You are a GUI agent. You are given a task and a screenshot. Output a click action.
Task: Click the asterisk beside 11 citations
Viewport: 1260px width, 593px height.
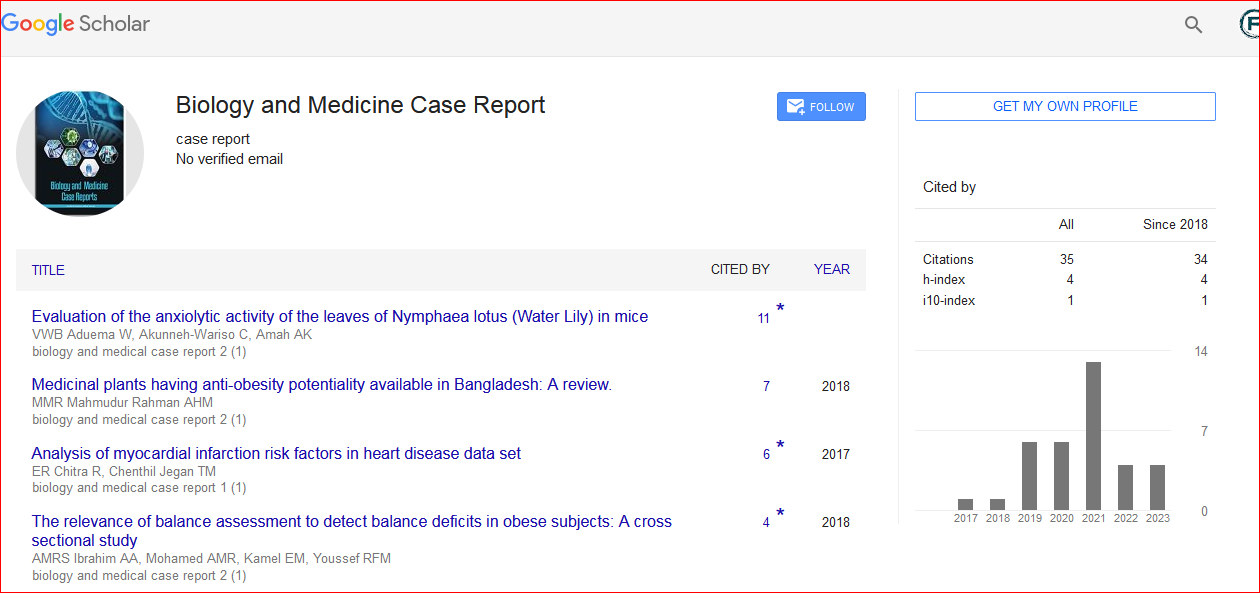(x=780, y=308)
